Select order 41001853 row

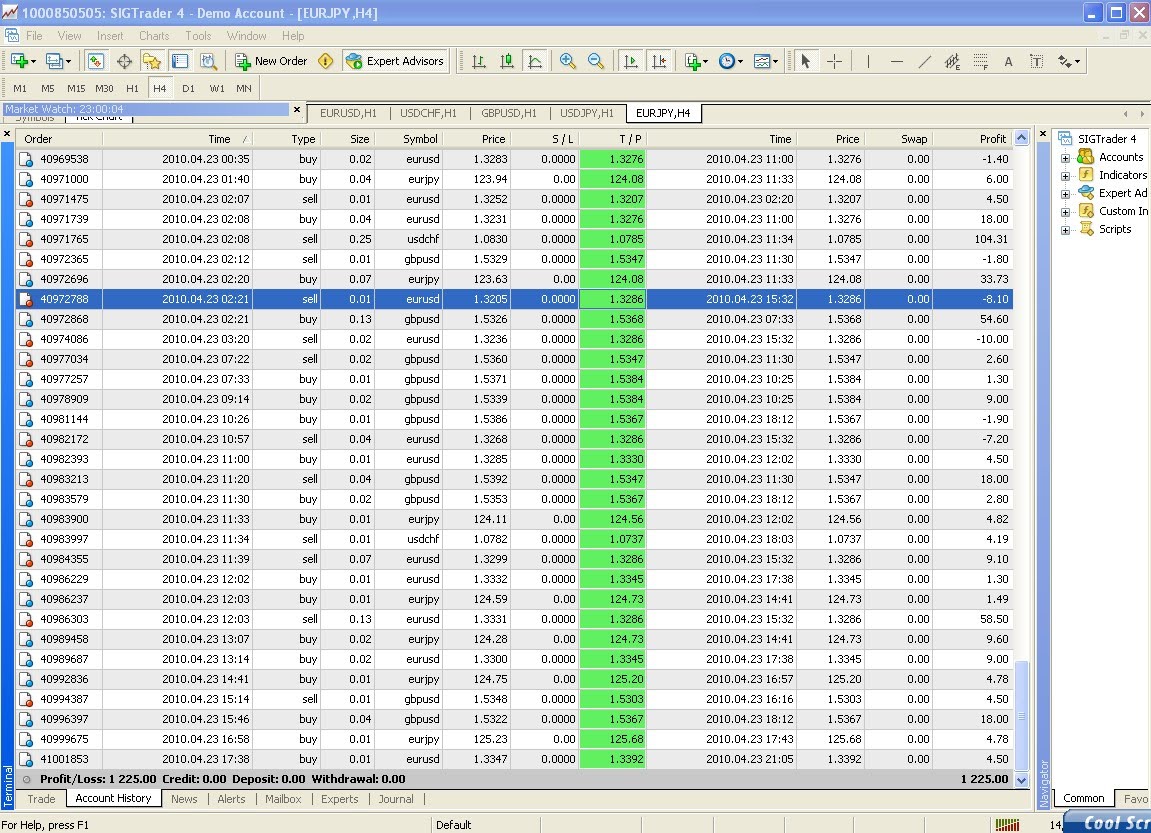[515, 759]
